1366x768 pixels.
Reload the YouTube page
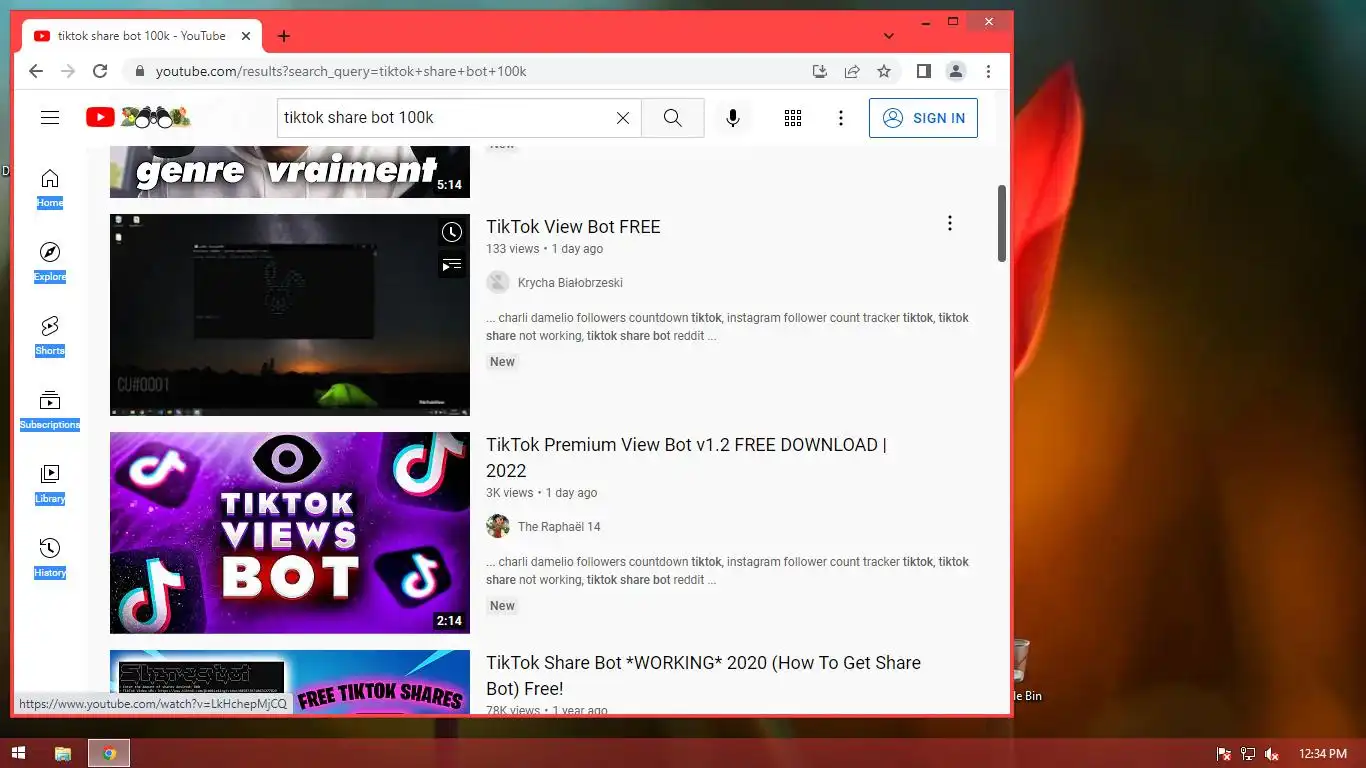(x=100, y=71)
